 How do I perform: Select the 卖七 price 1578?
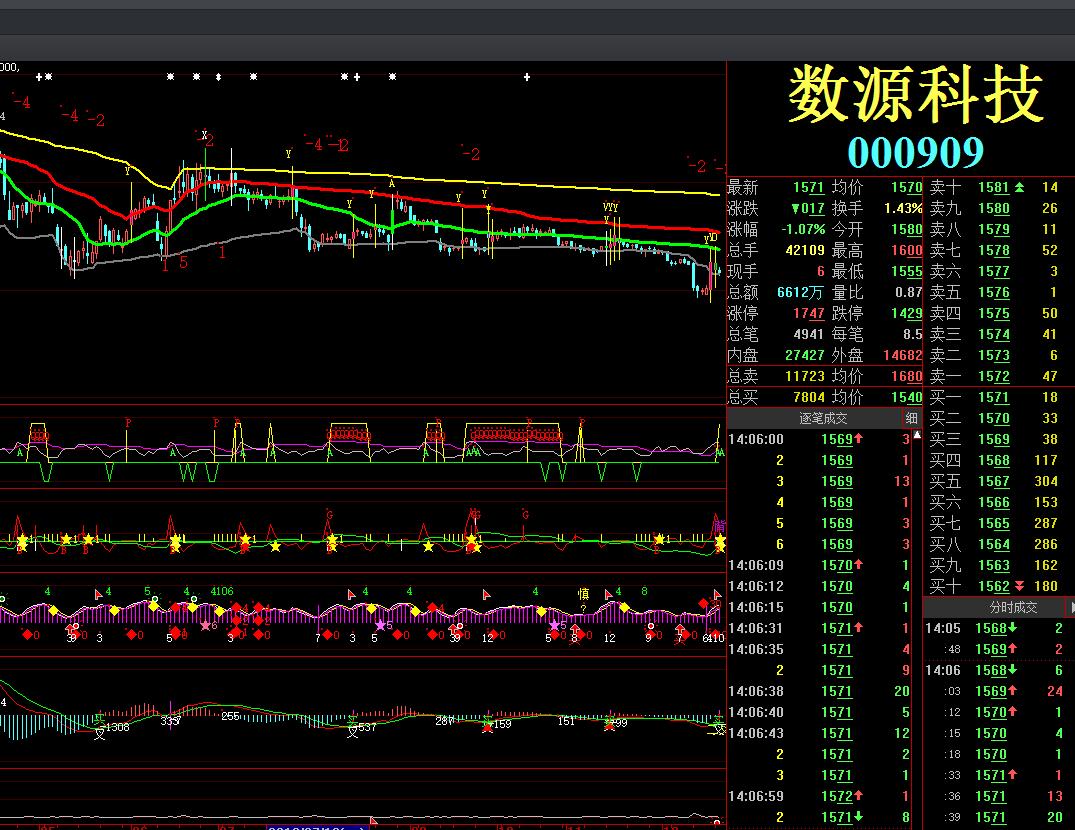[x=994, y=251]
